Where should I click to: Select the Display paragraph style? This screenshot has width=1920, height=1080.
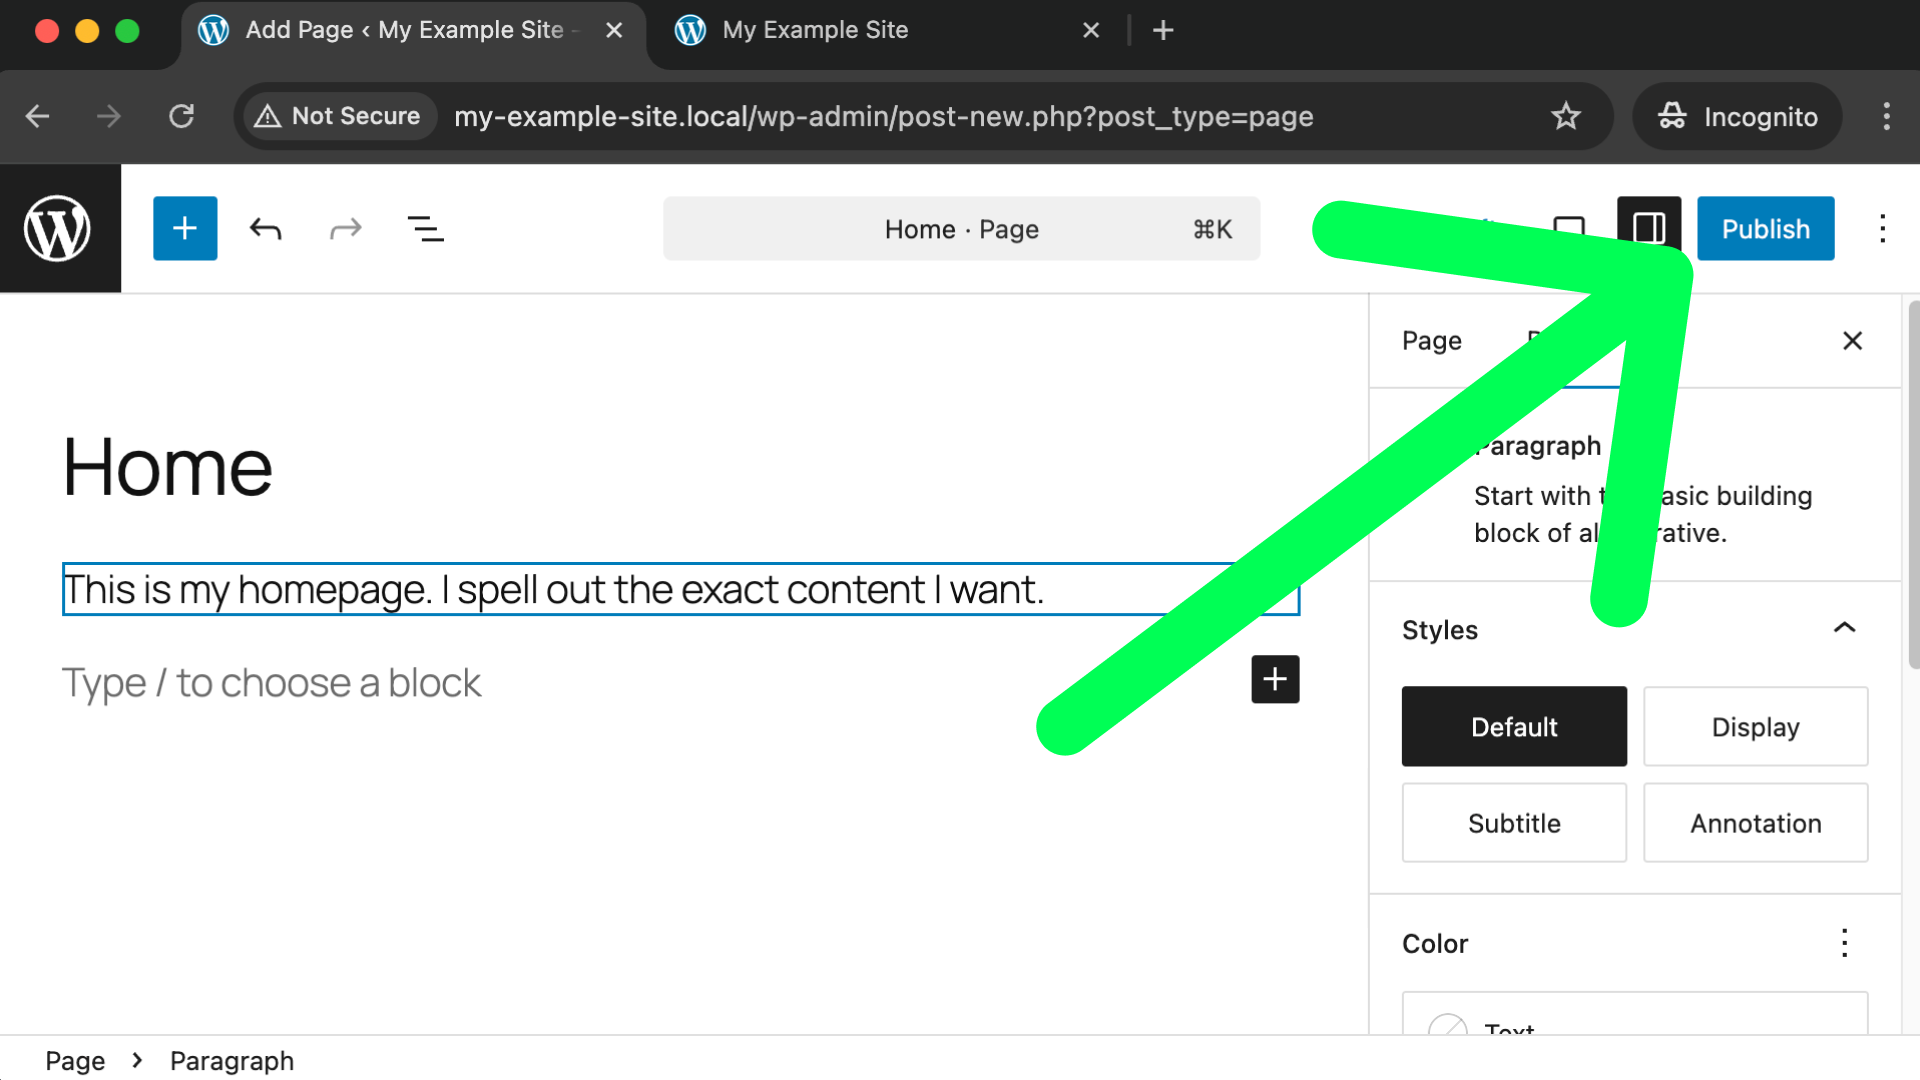pyautogui.click(x=1755, y=727)
